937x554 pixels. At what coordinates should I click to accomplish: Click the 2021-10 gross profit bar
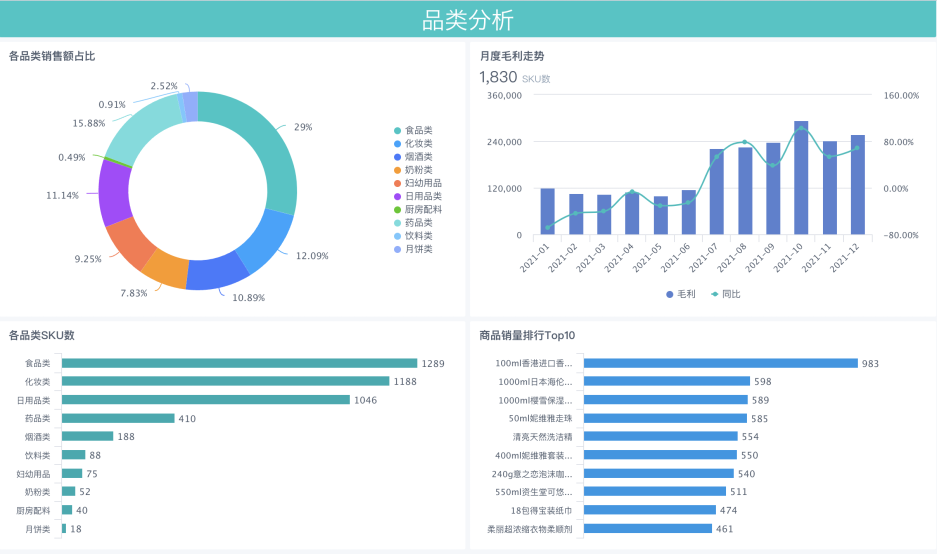coord(801,178)
